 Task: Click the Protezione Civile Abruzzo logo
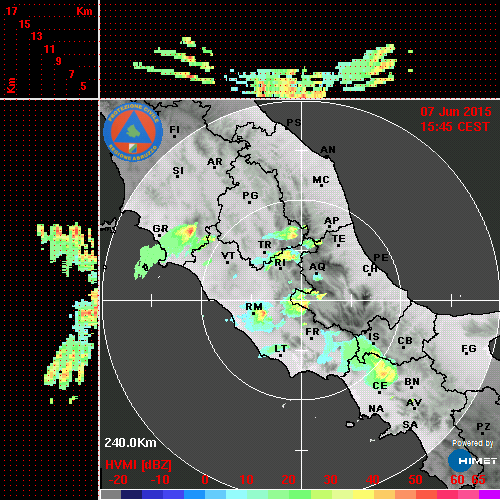tap(133, 132)
